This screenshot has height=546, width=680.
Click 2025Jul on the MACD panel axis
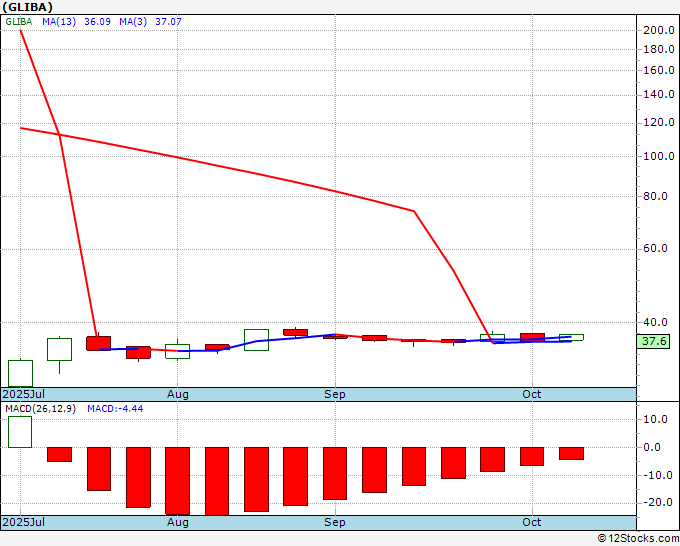point(24,522)
